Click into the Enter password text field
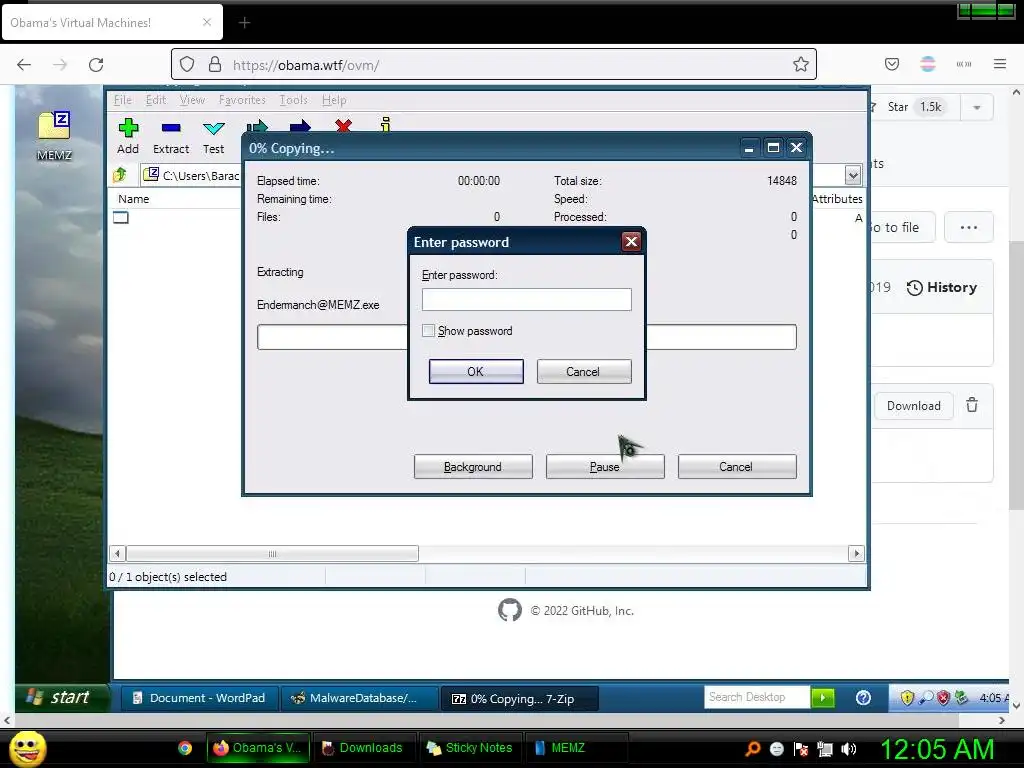This screenshot has height=768, width=1024. (x=526, y=299)
